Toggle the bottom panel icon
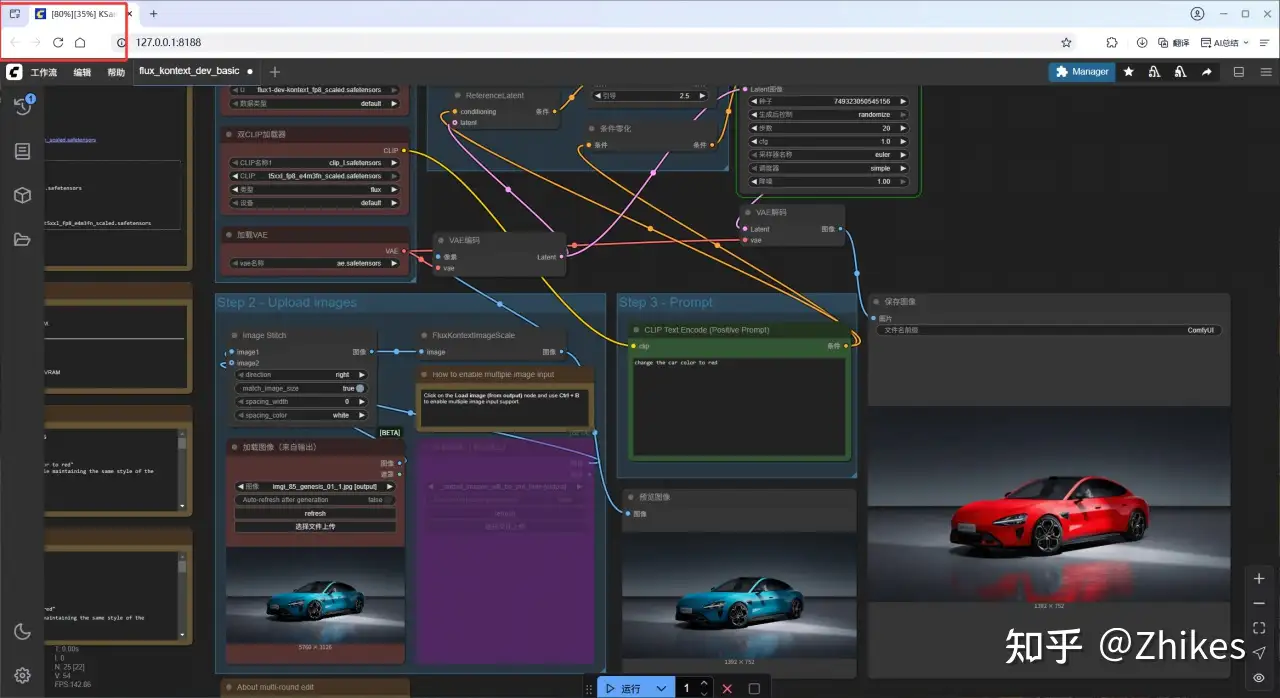Viewport: 1280px width, 698px height. pos(1239,72)
